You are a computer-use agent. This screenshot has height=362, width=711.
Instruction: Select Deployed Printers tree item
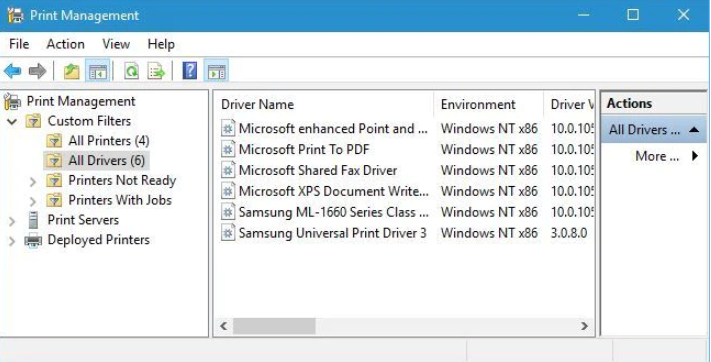(x=98, y=240)
